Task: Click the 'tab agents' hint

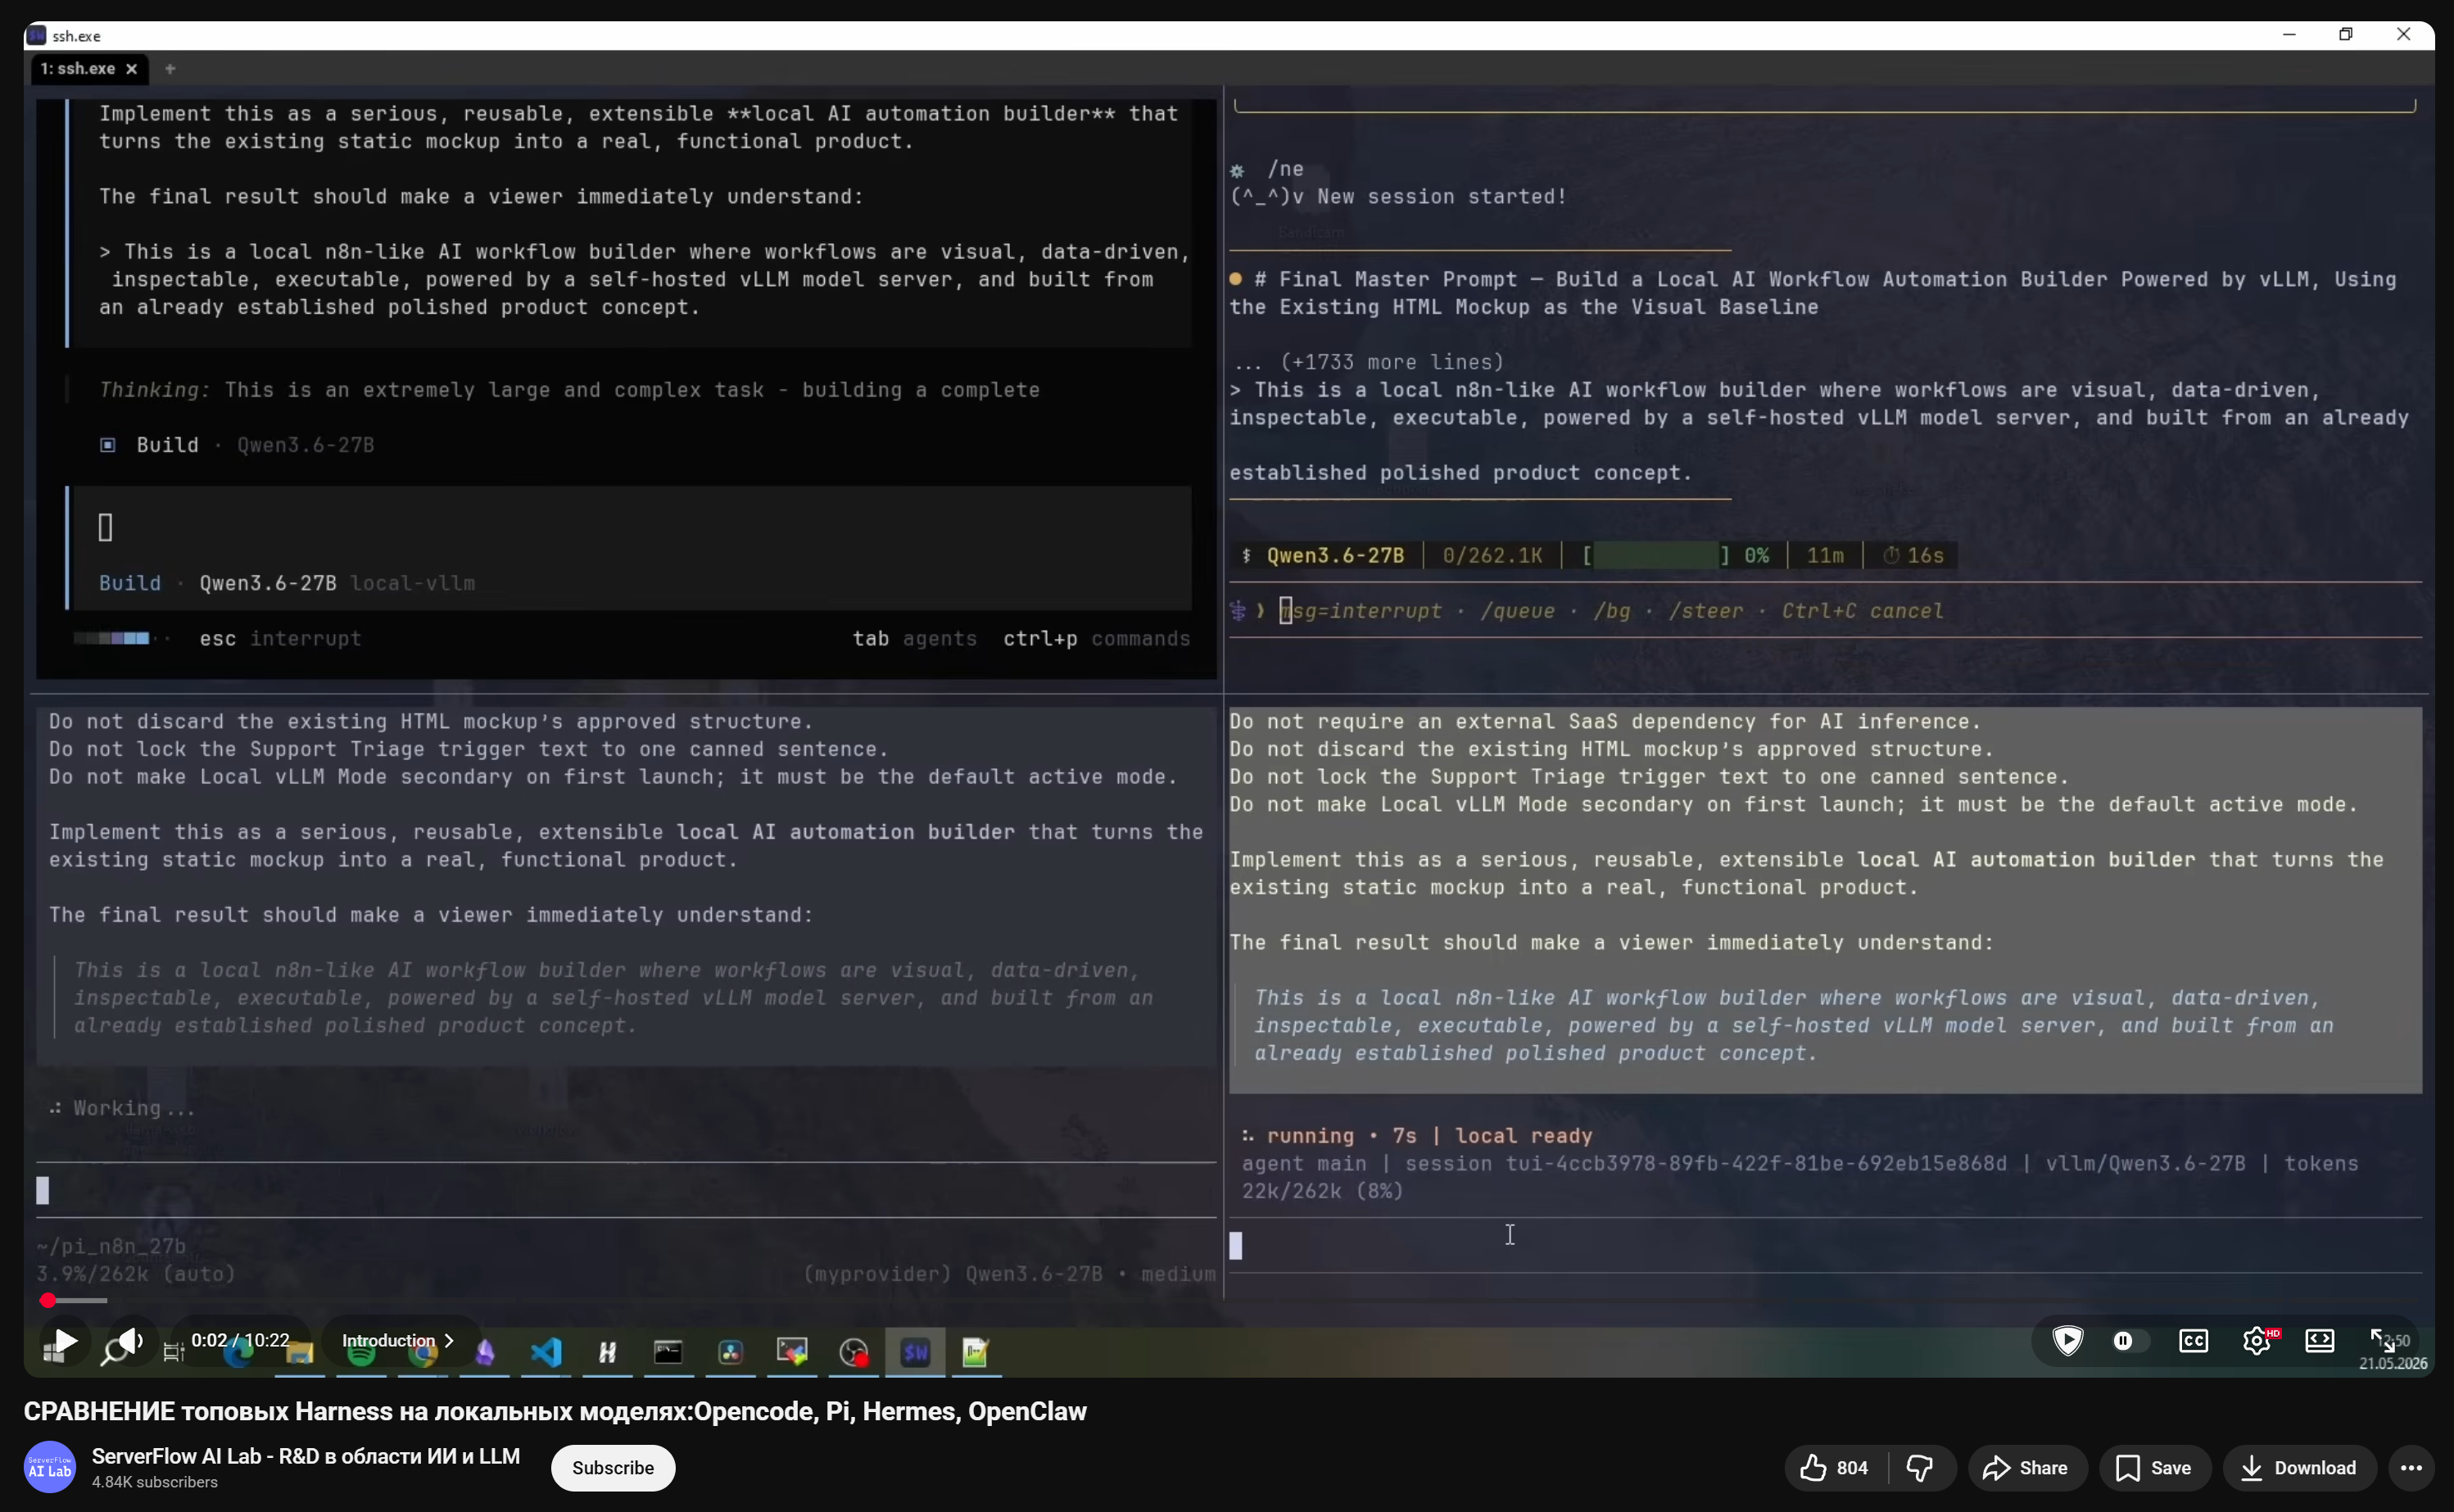Action: click(x=914, y=638)
